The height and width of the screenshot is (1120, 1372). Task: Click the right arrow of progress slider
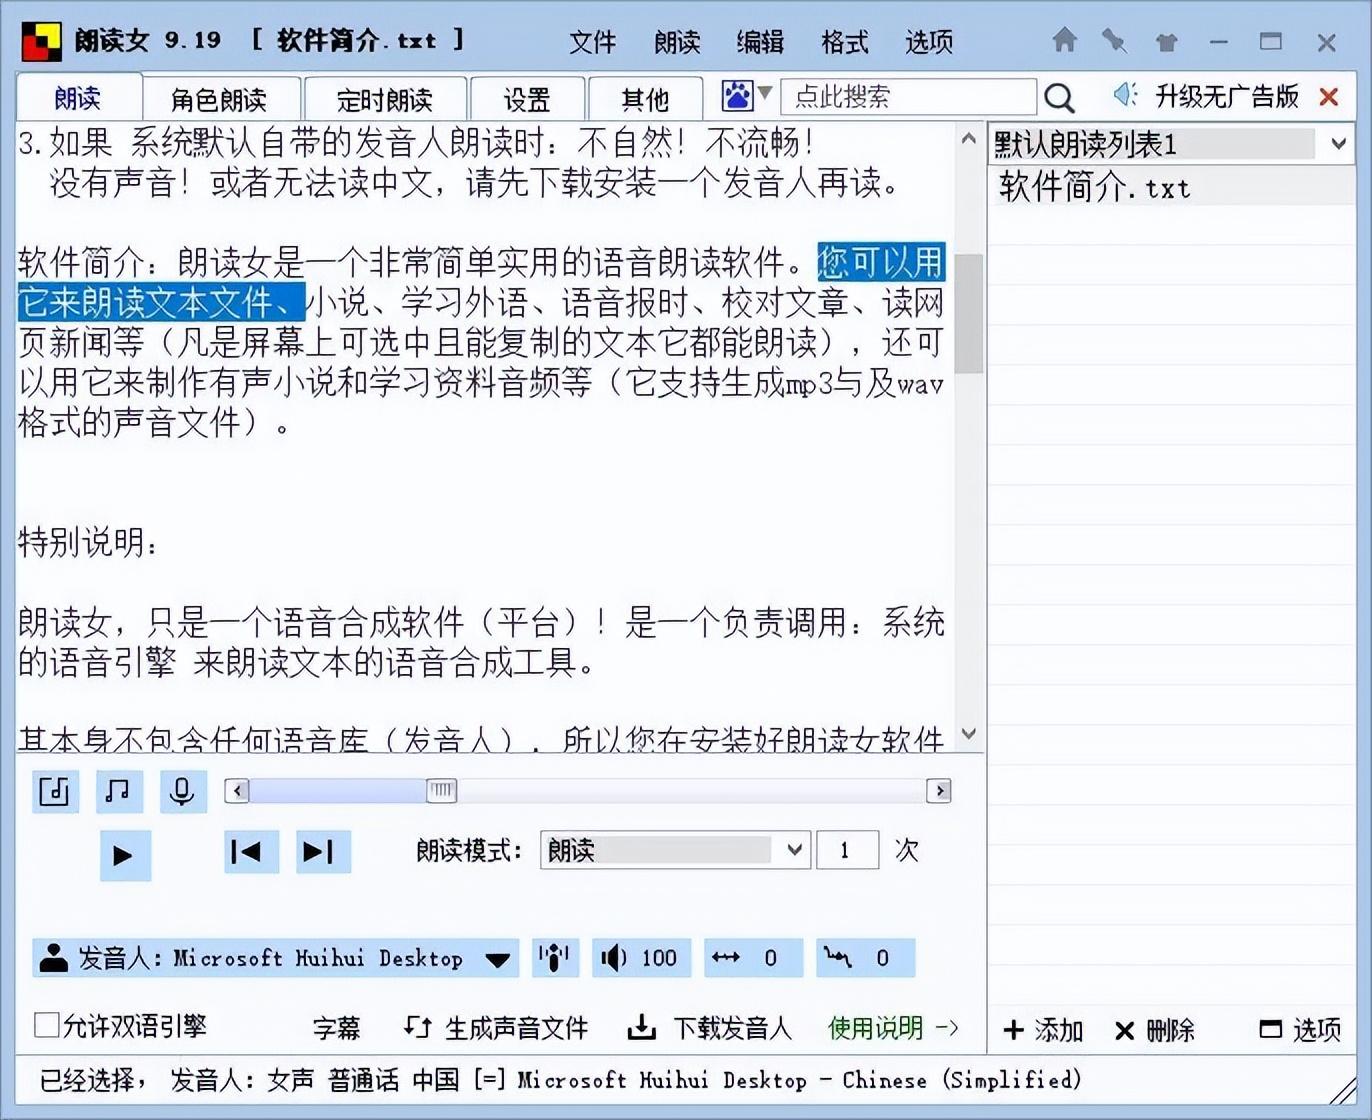point(939,791)
